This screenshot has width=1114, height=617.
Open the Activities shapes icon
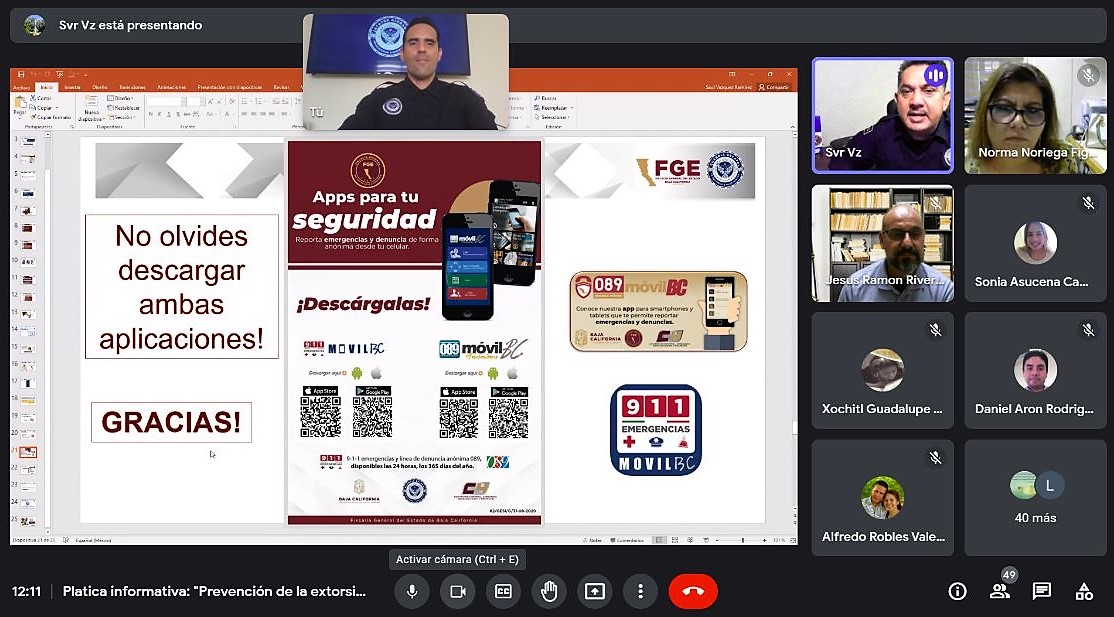pos(1084,591)
